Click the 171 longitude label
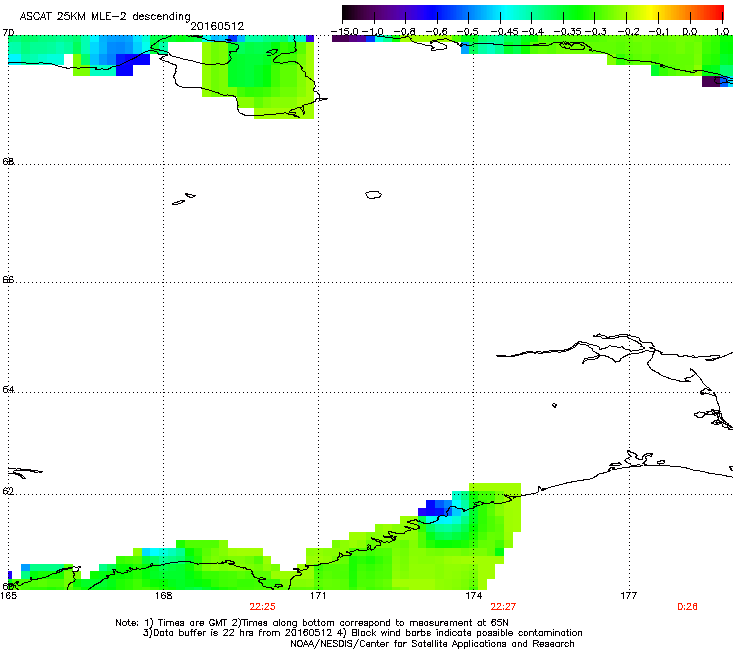 coord(318,596)
